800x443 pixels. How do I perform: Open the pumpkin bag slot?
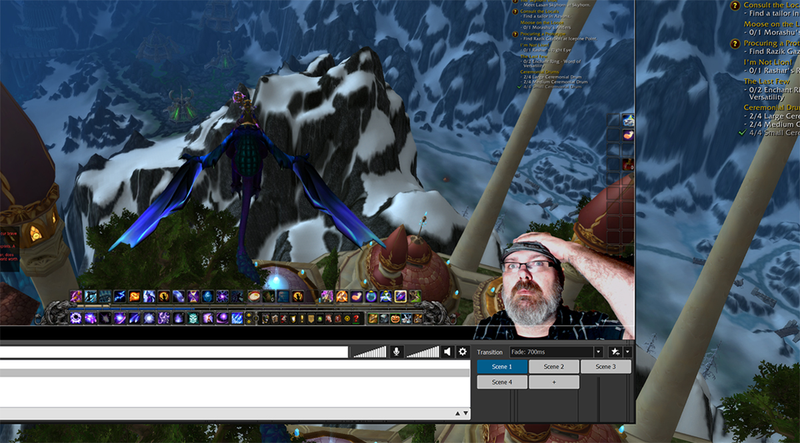[395, 318]
